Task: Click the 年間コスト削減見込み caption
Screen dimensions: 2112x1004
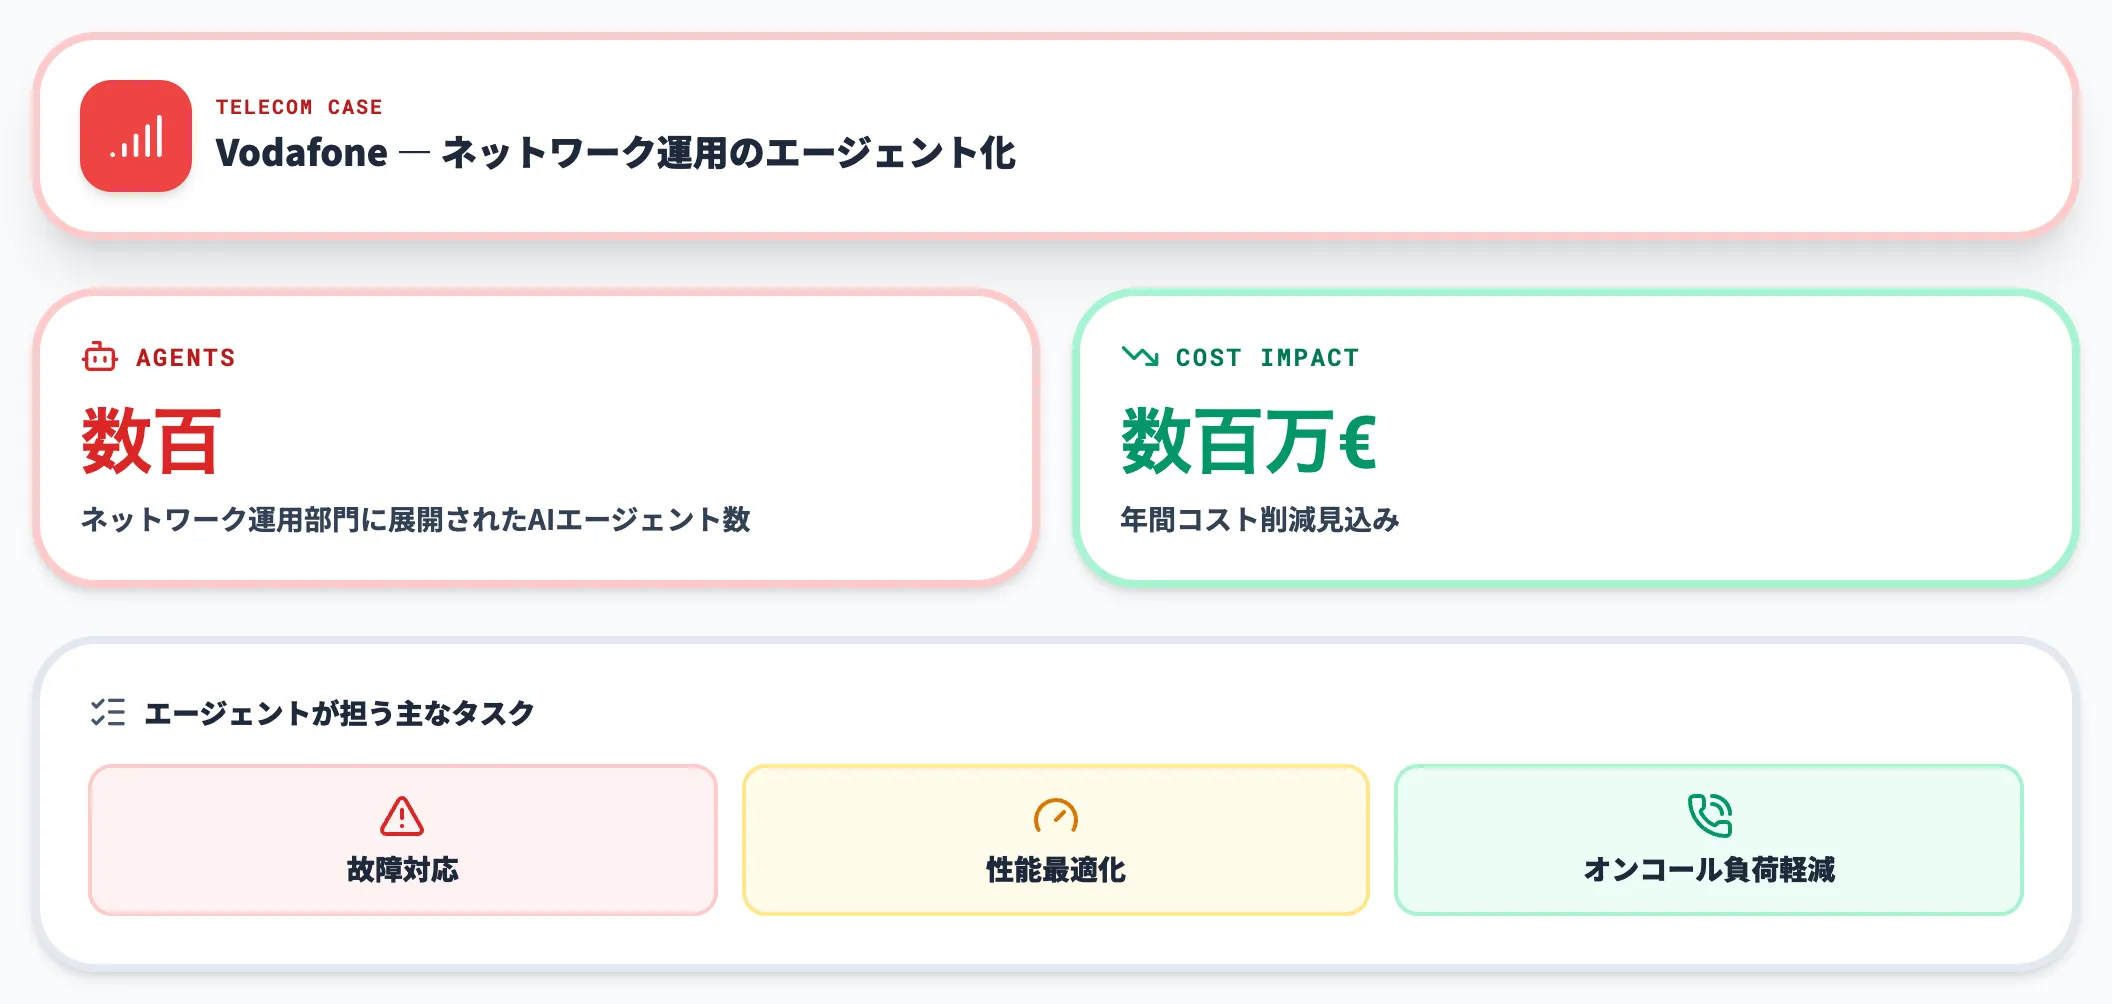Action: click(1259, 520)
